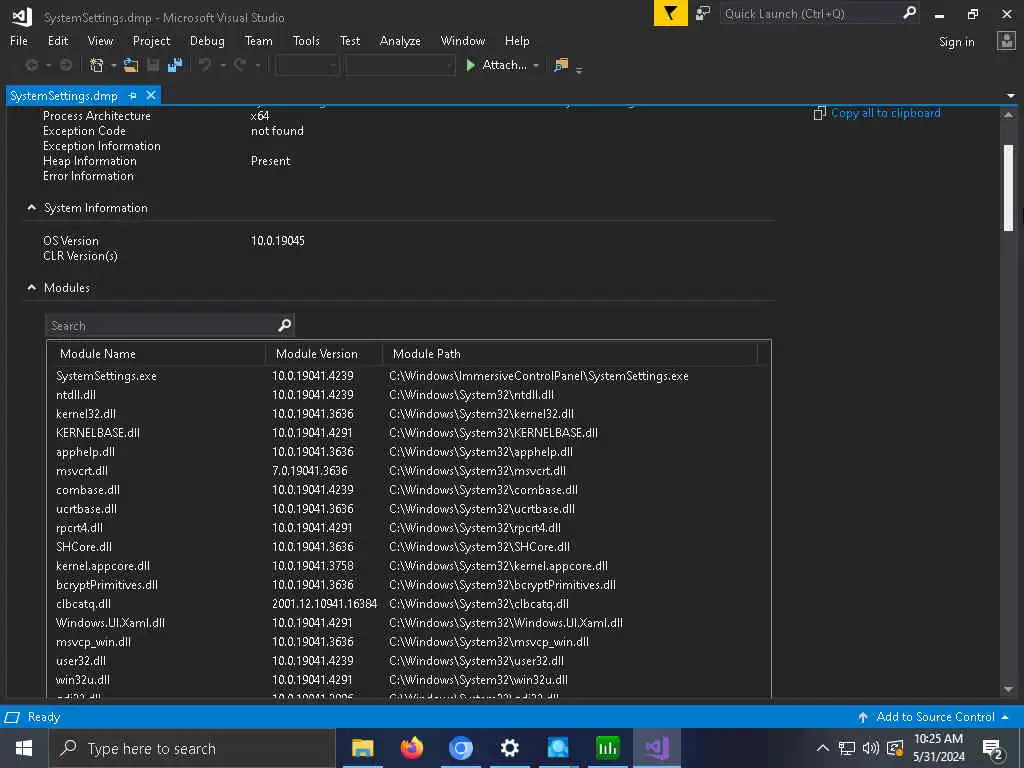This screenshot has height=768, width=1024.
Task: Open File Explorer from the taskbar
Action: (362, 748)
